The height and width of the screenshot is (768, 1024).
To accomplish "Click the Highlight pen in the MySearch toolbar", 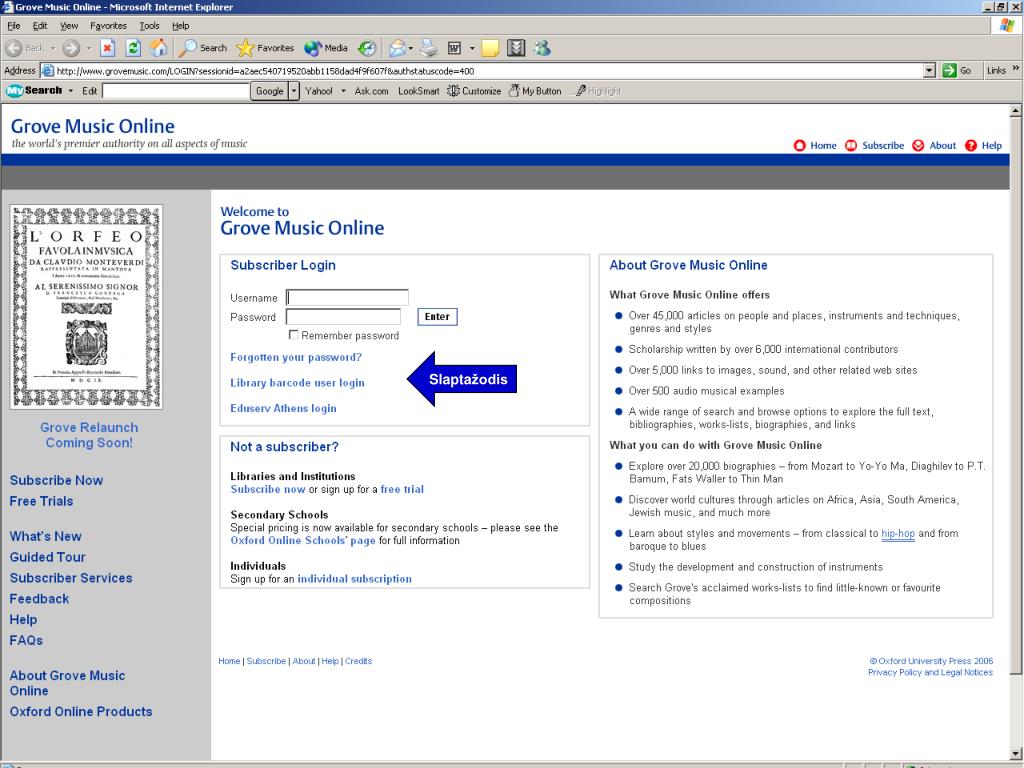I will pos(598,91).
